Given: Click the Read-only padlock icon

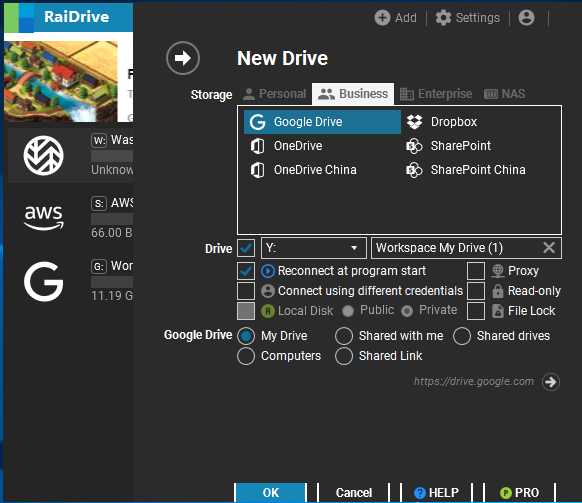Looking at the screenshot, I should click(x=497, y=291).
